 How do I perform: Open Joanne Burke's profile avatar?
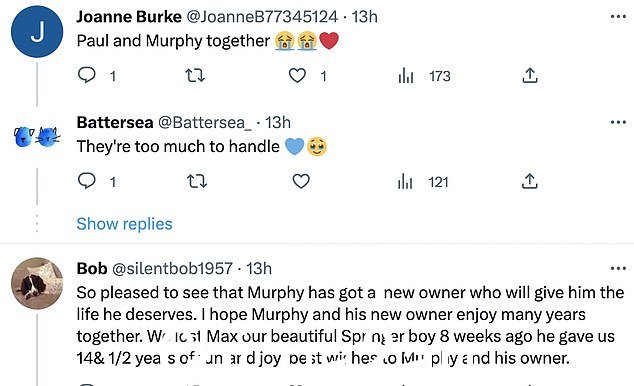[x=37, y=32]
